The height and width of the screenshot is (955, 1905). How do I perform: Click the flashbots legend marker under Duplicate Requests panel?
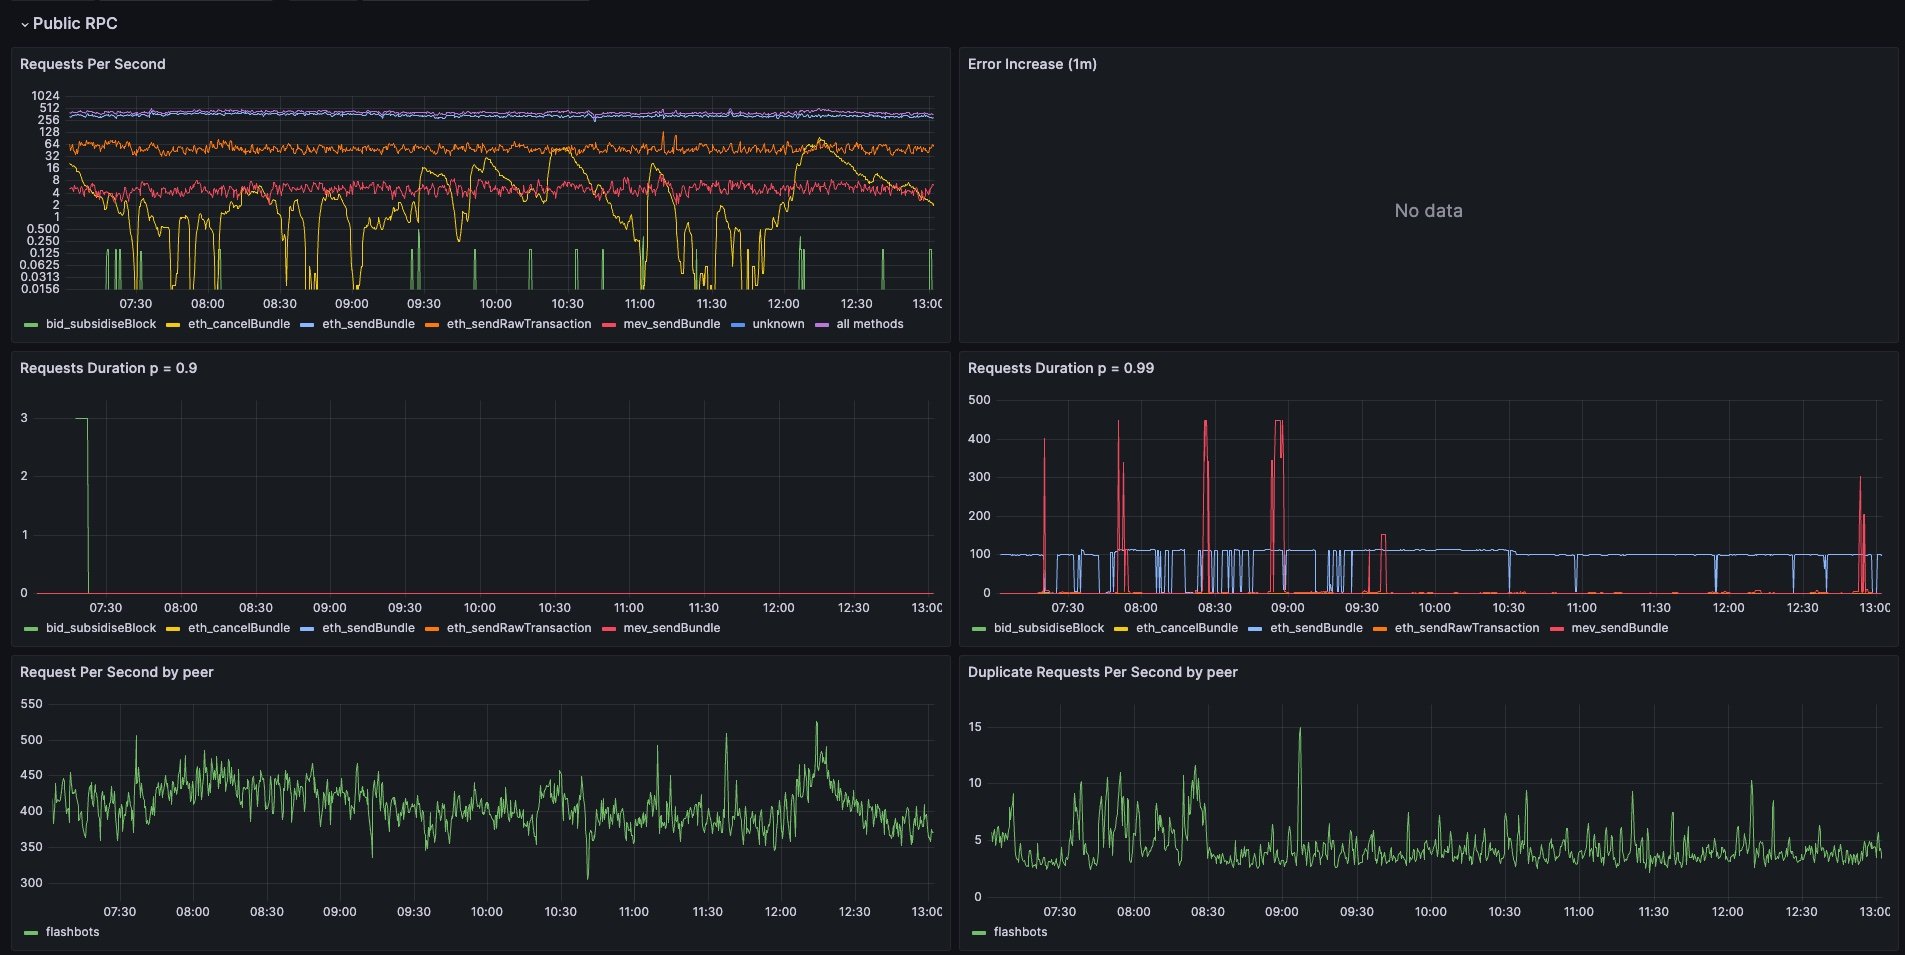click(x=977, y=932)
